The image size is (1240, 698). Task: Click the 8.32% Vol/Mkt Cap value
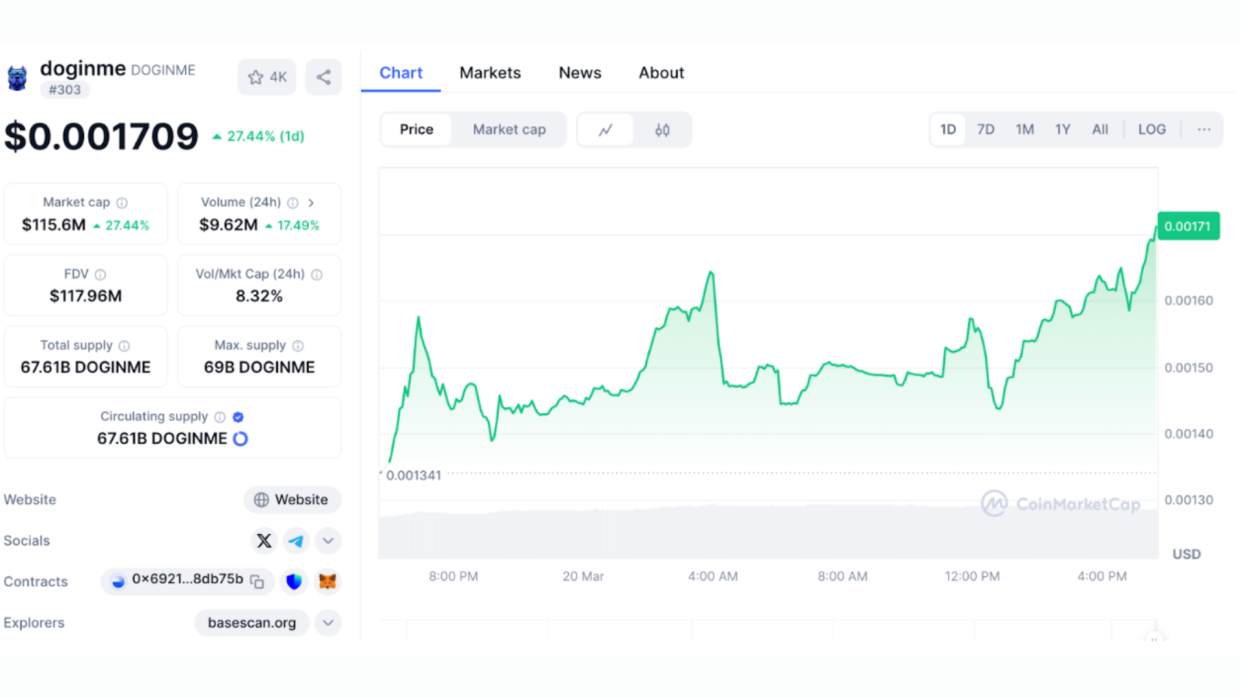point(259,296)
